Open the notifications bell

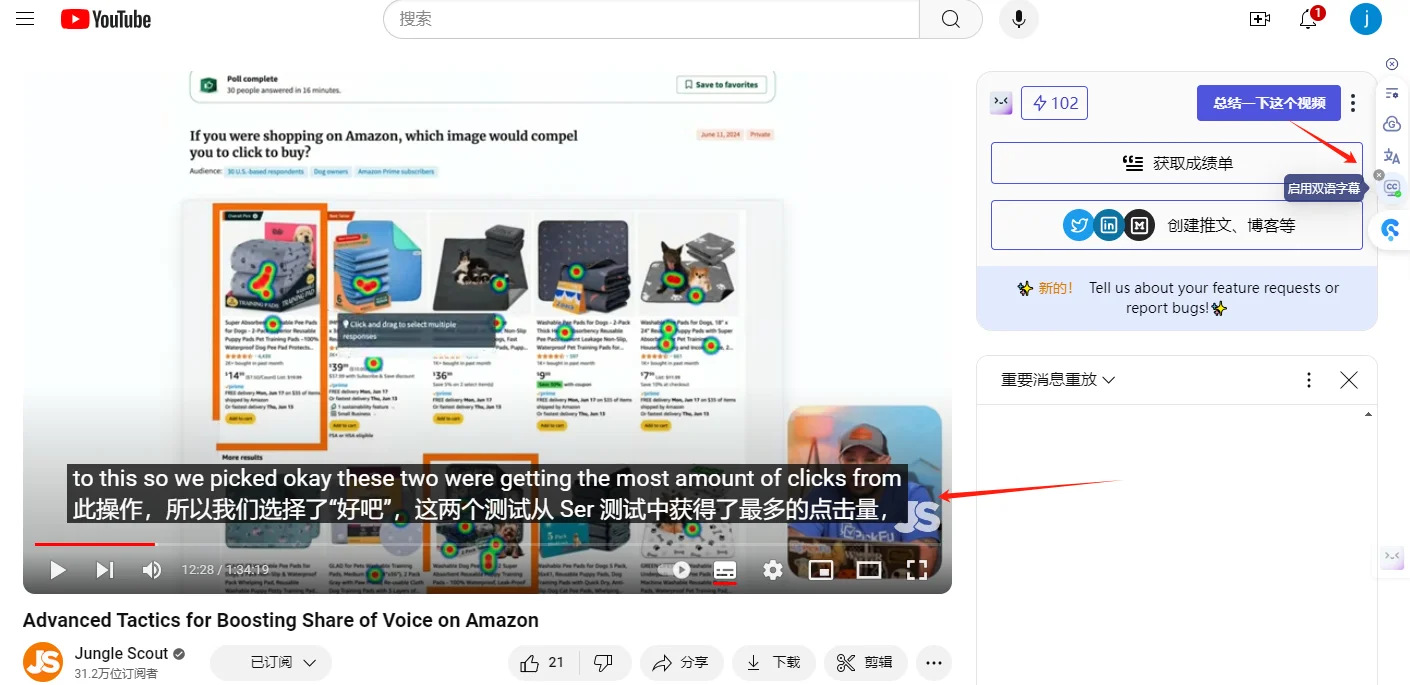click(x=1308, y=19)
